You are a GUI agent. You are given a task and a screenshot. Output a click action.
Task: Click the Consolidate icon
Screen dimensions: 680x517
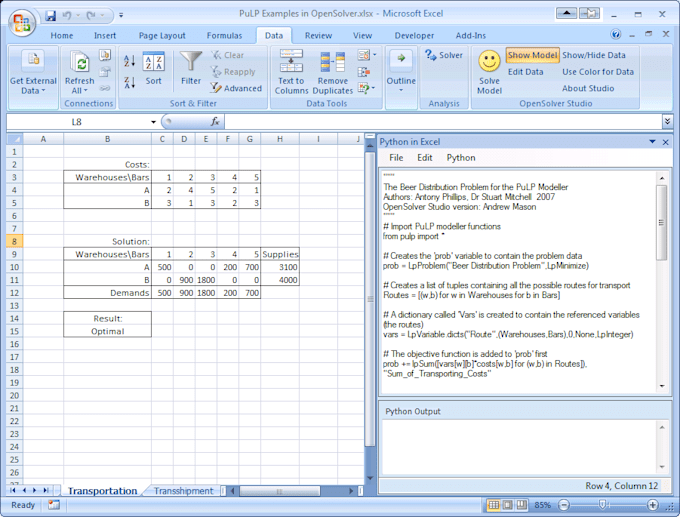click(x=364, y=72)
